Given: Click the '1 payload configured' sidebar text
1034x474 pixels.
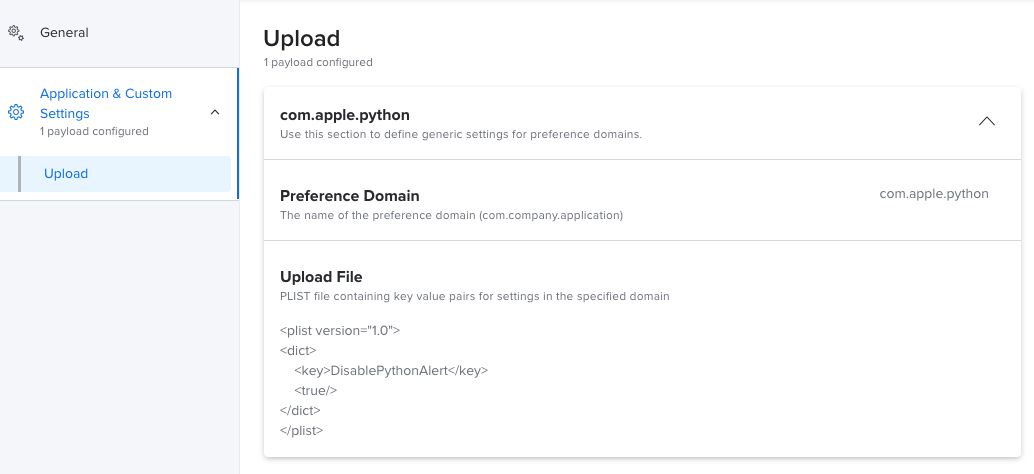Looking at the screenshot, I should (94, 131).
